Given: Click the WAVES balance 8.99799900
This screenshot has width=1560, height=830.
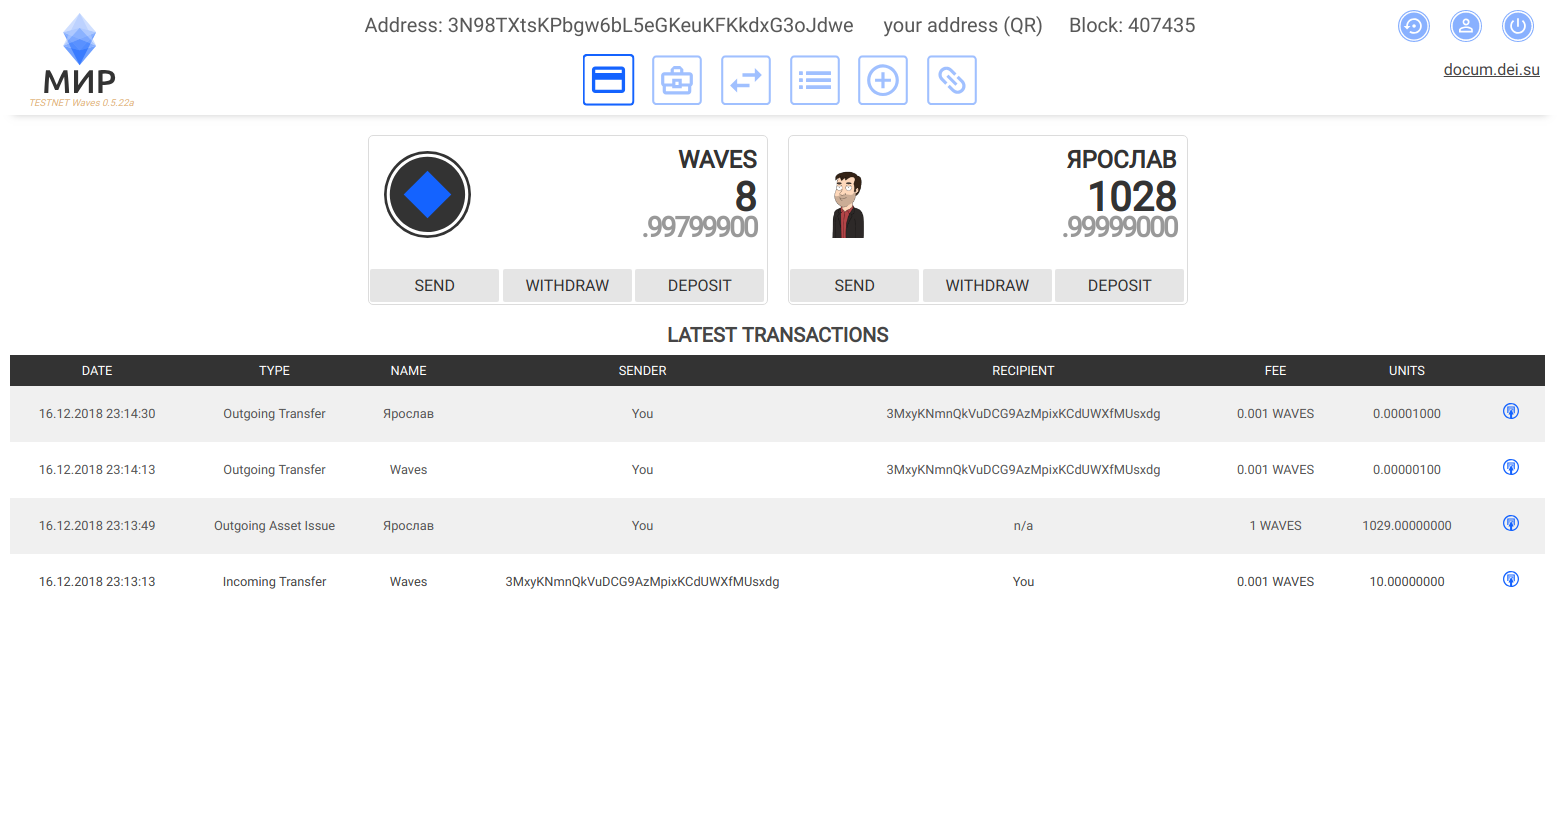Looking at the screenshot, I should tap(701, 209).
